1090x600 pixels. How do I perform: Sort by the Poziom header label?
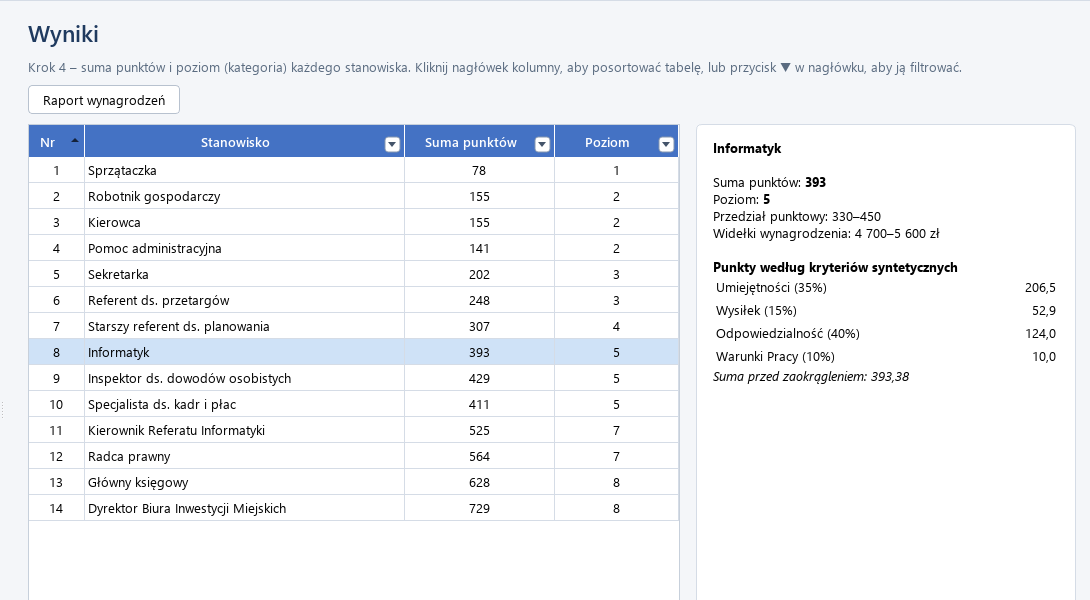607,143
